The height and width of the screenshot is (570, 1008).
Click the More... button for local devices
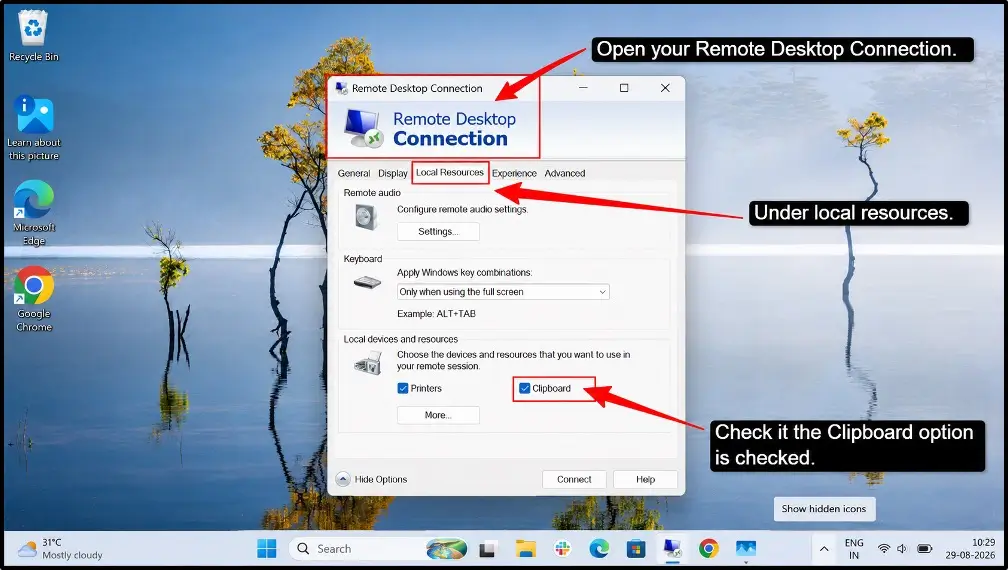pos(438,415)
